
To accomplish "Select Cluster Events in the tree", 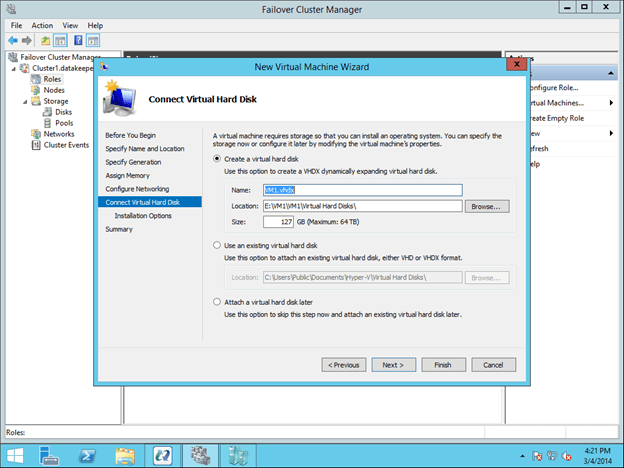I will coord(66,145).
